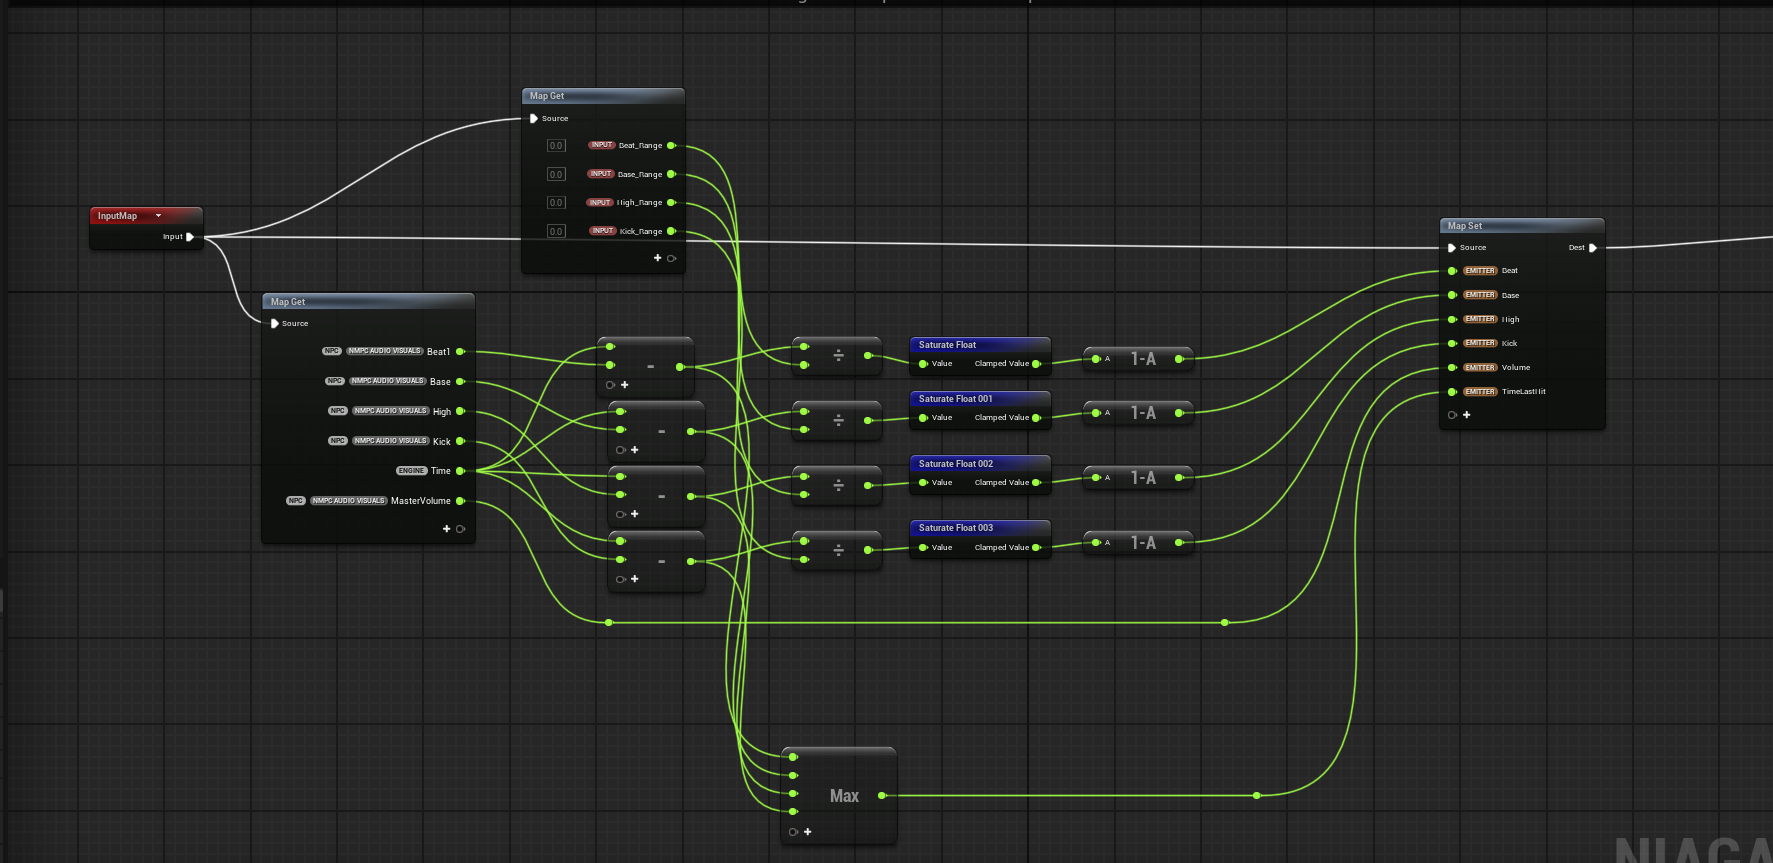Image resolution: width=1773 pixels, height=863 pixels.
Task: Select the reroute knot after the Max output
Action: pos(1257,796)
